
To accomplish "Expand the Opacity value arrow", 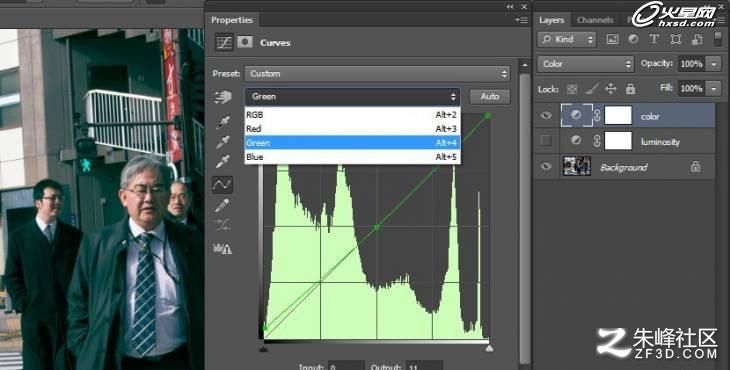I will [714, 64].
